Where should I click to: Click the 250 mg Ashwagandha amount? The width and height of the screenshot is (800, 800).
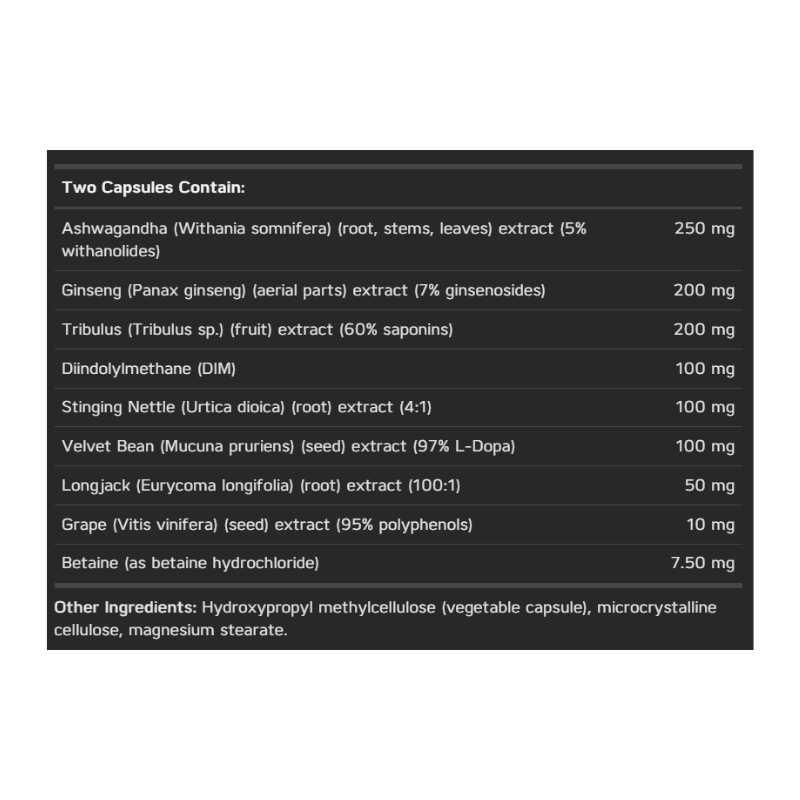tap(704, 229)
